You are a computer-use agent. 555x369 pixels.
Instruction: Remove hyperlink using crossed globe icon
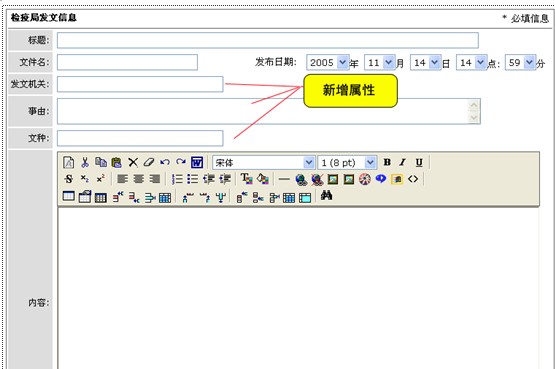pyautogui.click(x=317, y=179)
